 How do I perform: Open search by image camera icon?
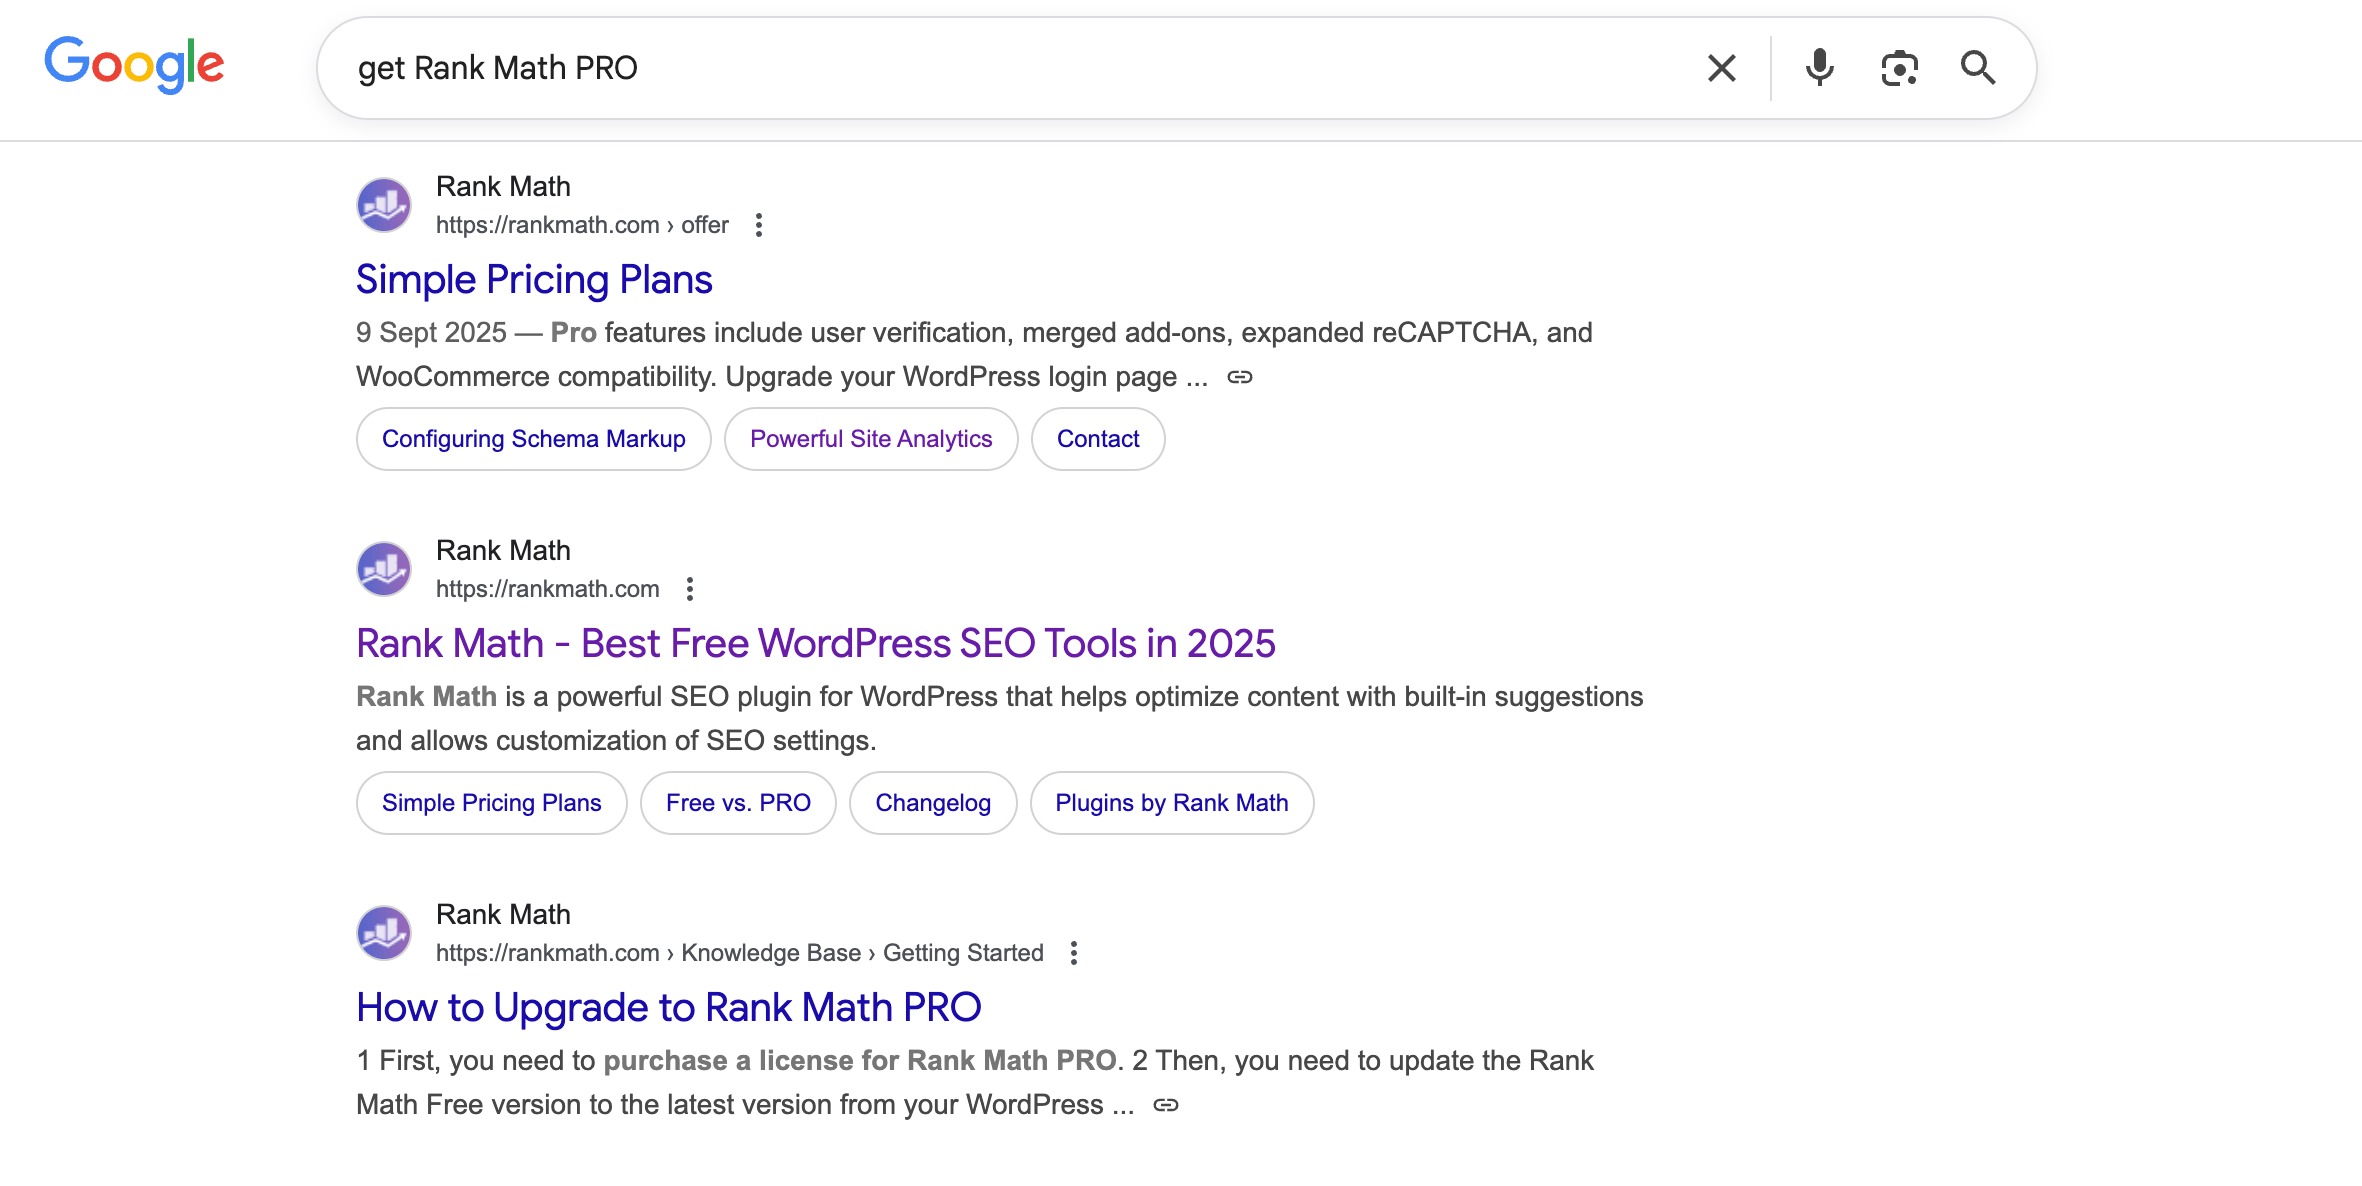(x=1898, y=68)
